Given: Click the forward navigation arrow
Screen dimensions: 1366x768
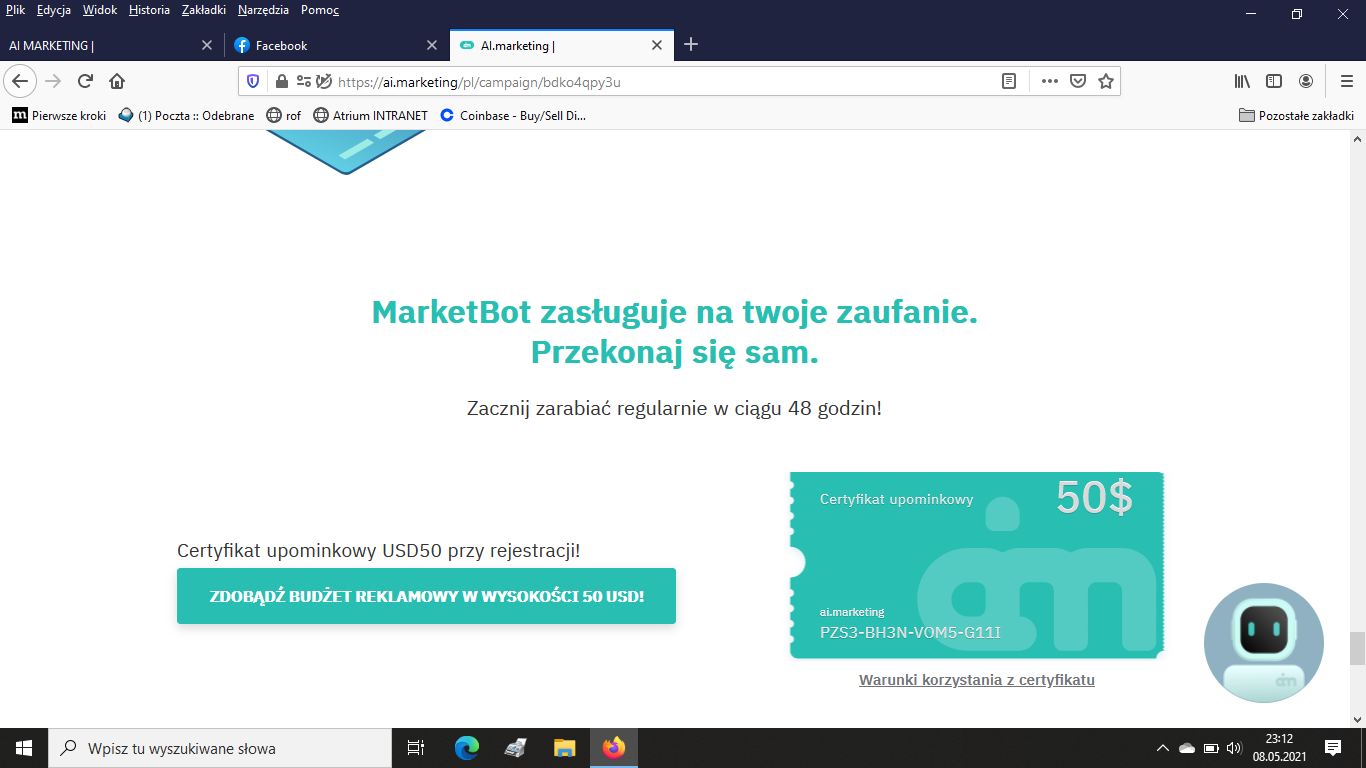Looking at the screenshot, I should (x=53, y=81).
